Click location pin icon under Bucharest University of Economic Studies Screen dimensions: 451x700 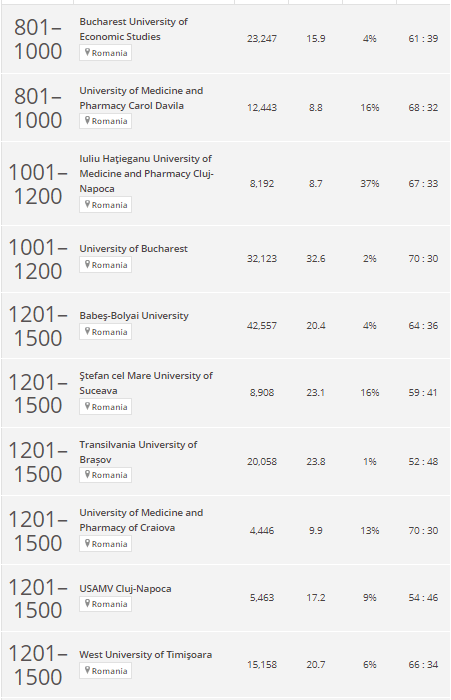click(x=88, y=52)
